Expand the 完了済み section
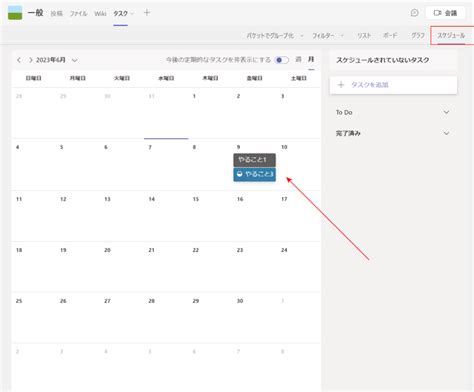This screenshot has height=392, width=474. click(x=393, y=133)
